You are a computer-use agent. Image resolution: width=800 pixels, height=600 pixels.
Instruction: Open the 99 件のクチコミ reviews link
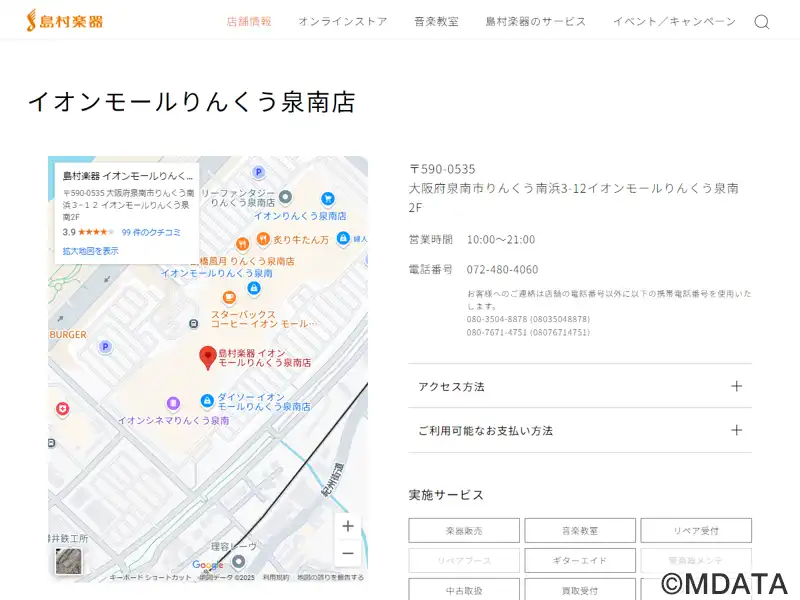151,232
